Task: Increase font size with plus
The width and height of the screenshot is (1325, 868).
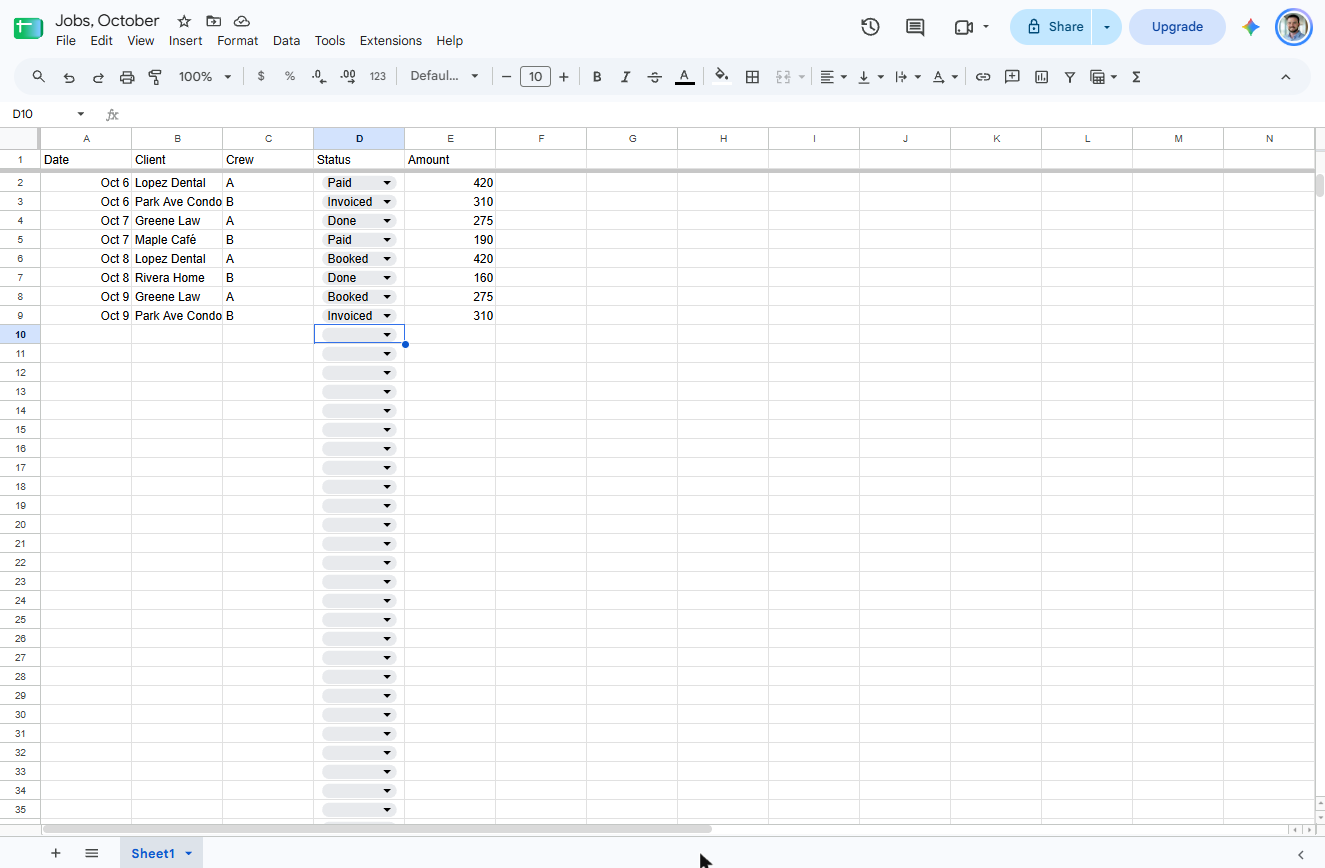Action: [x=564, y=77]
